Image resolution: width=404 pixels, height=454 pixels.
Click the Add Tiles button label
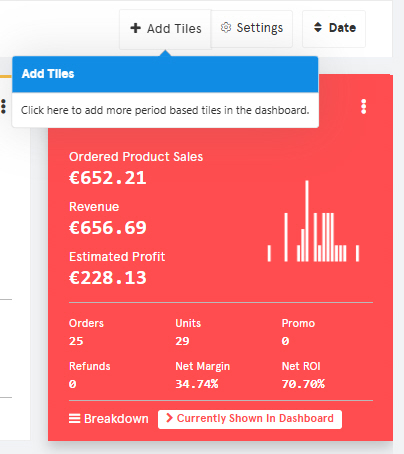[174, 29]
